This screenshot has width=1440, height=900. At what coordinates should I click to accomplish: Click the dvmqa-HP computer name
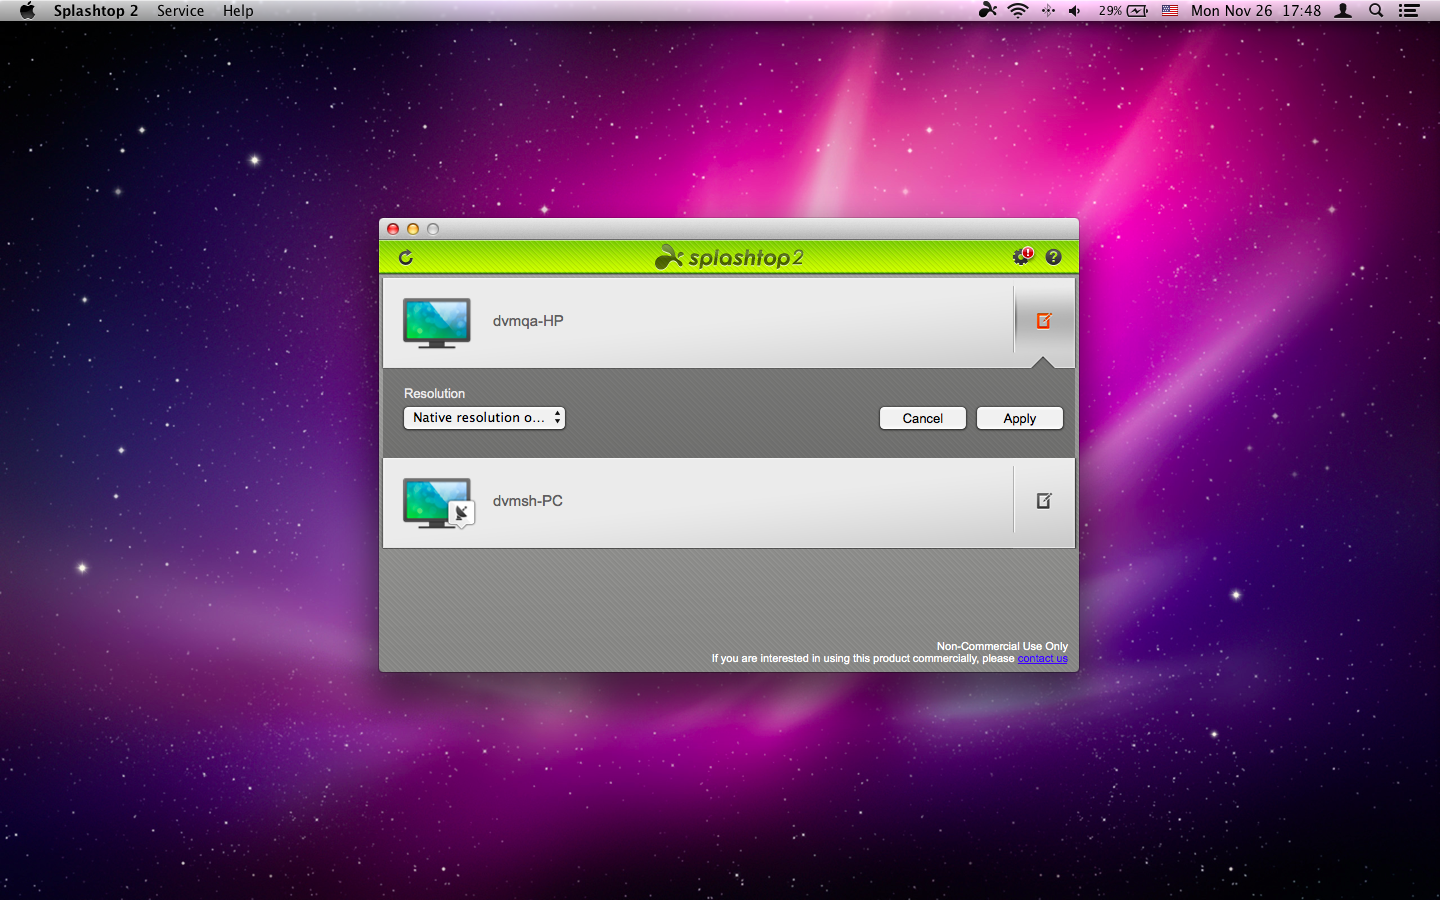click(x=528, y=321)
